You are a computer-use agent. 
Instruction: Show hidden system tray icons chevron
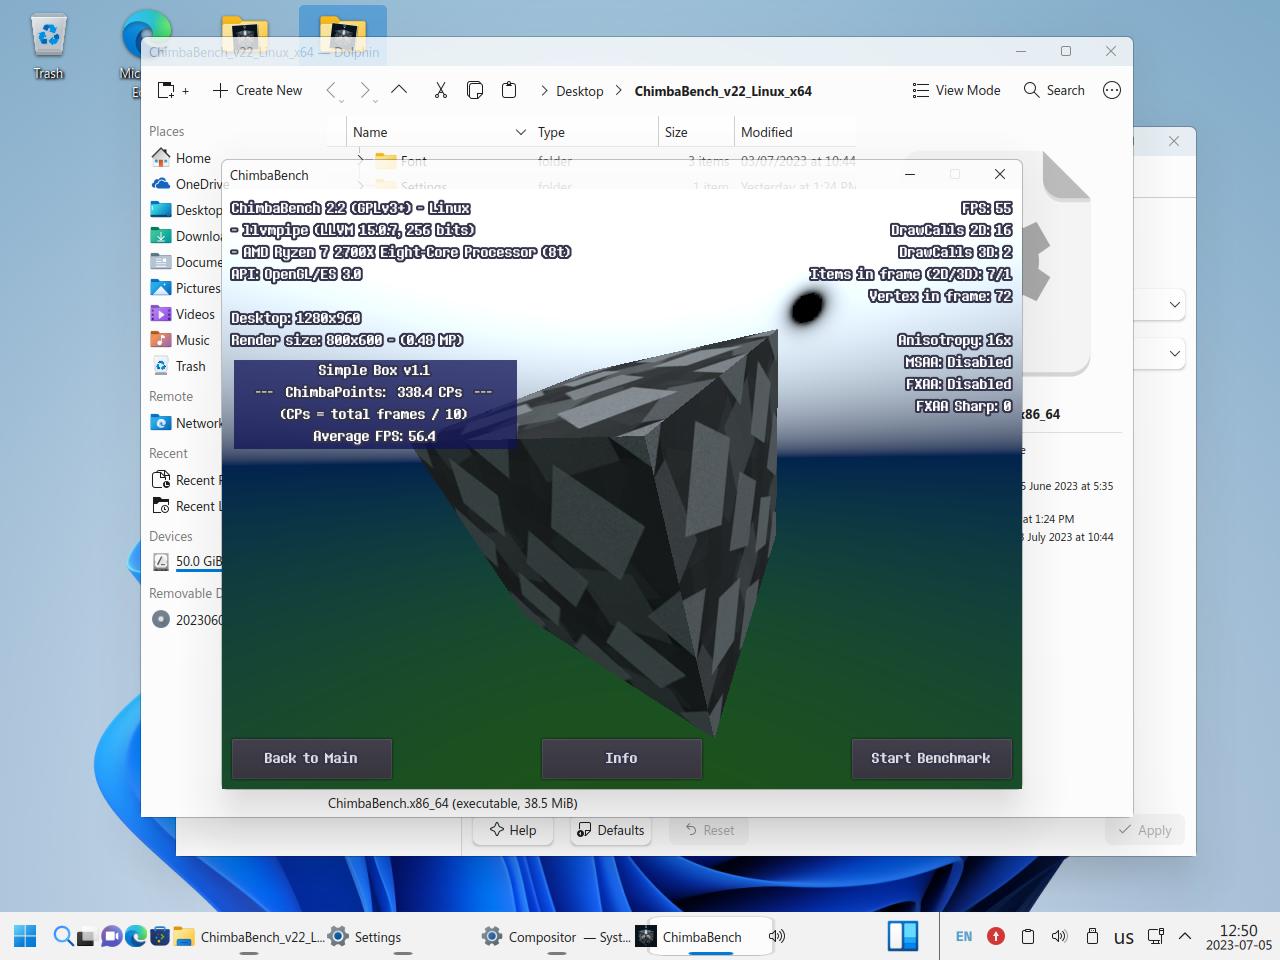point(1185,937)
